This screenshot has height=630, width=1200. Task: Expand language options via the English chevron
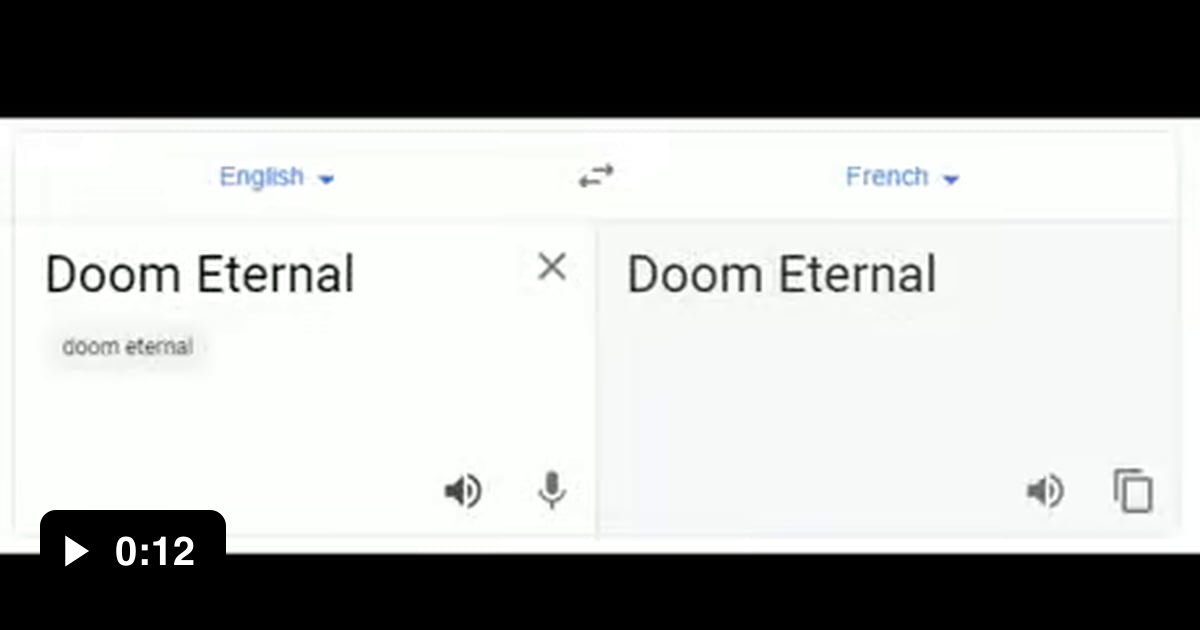(x=325, y=178)
